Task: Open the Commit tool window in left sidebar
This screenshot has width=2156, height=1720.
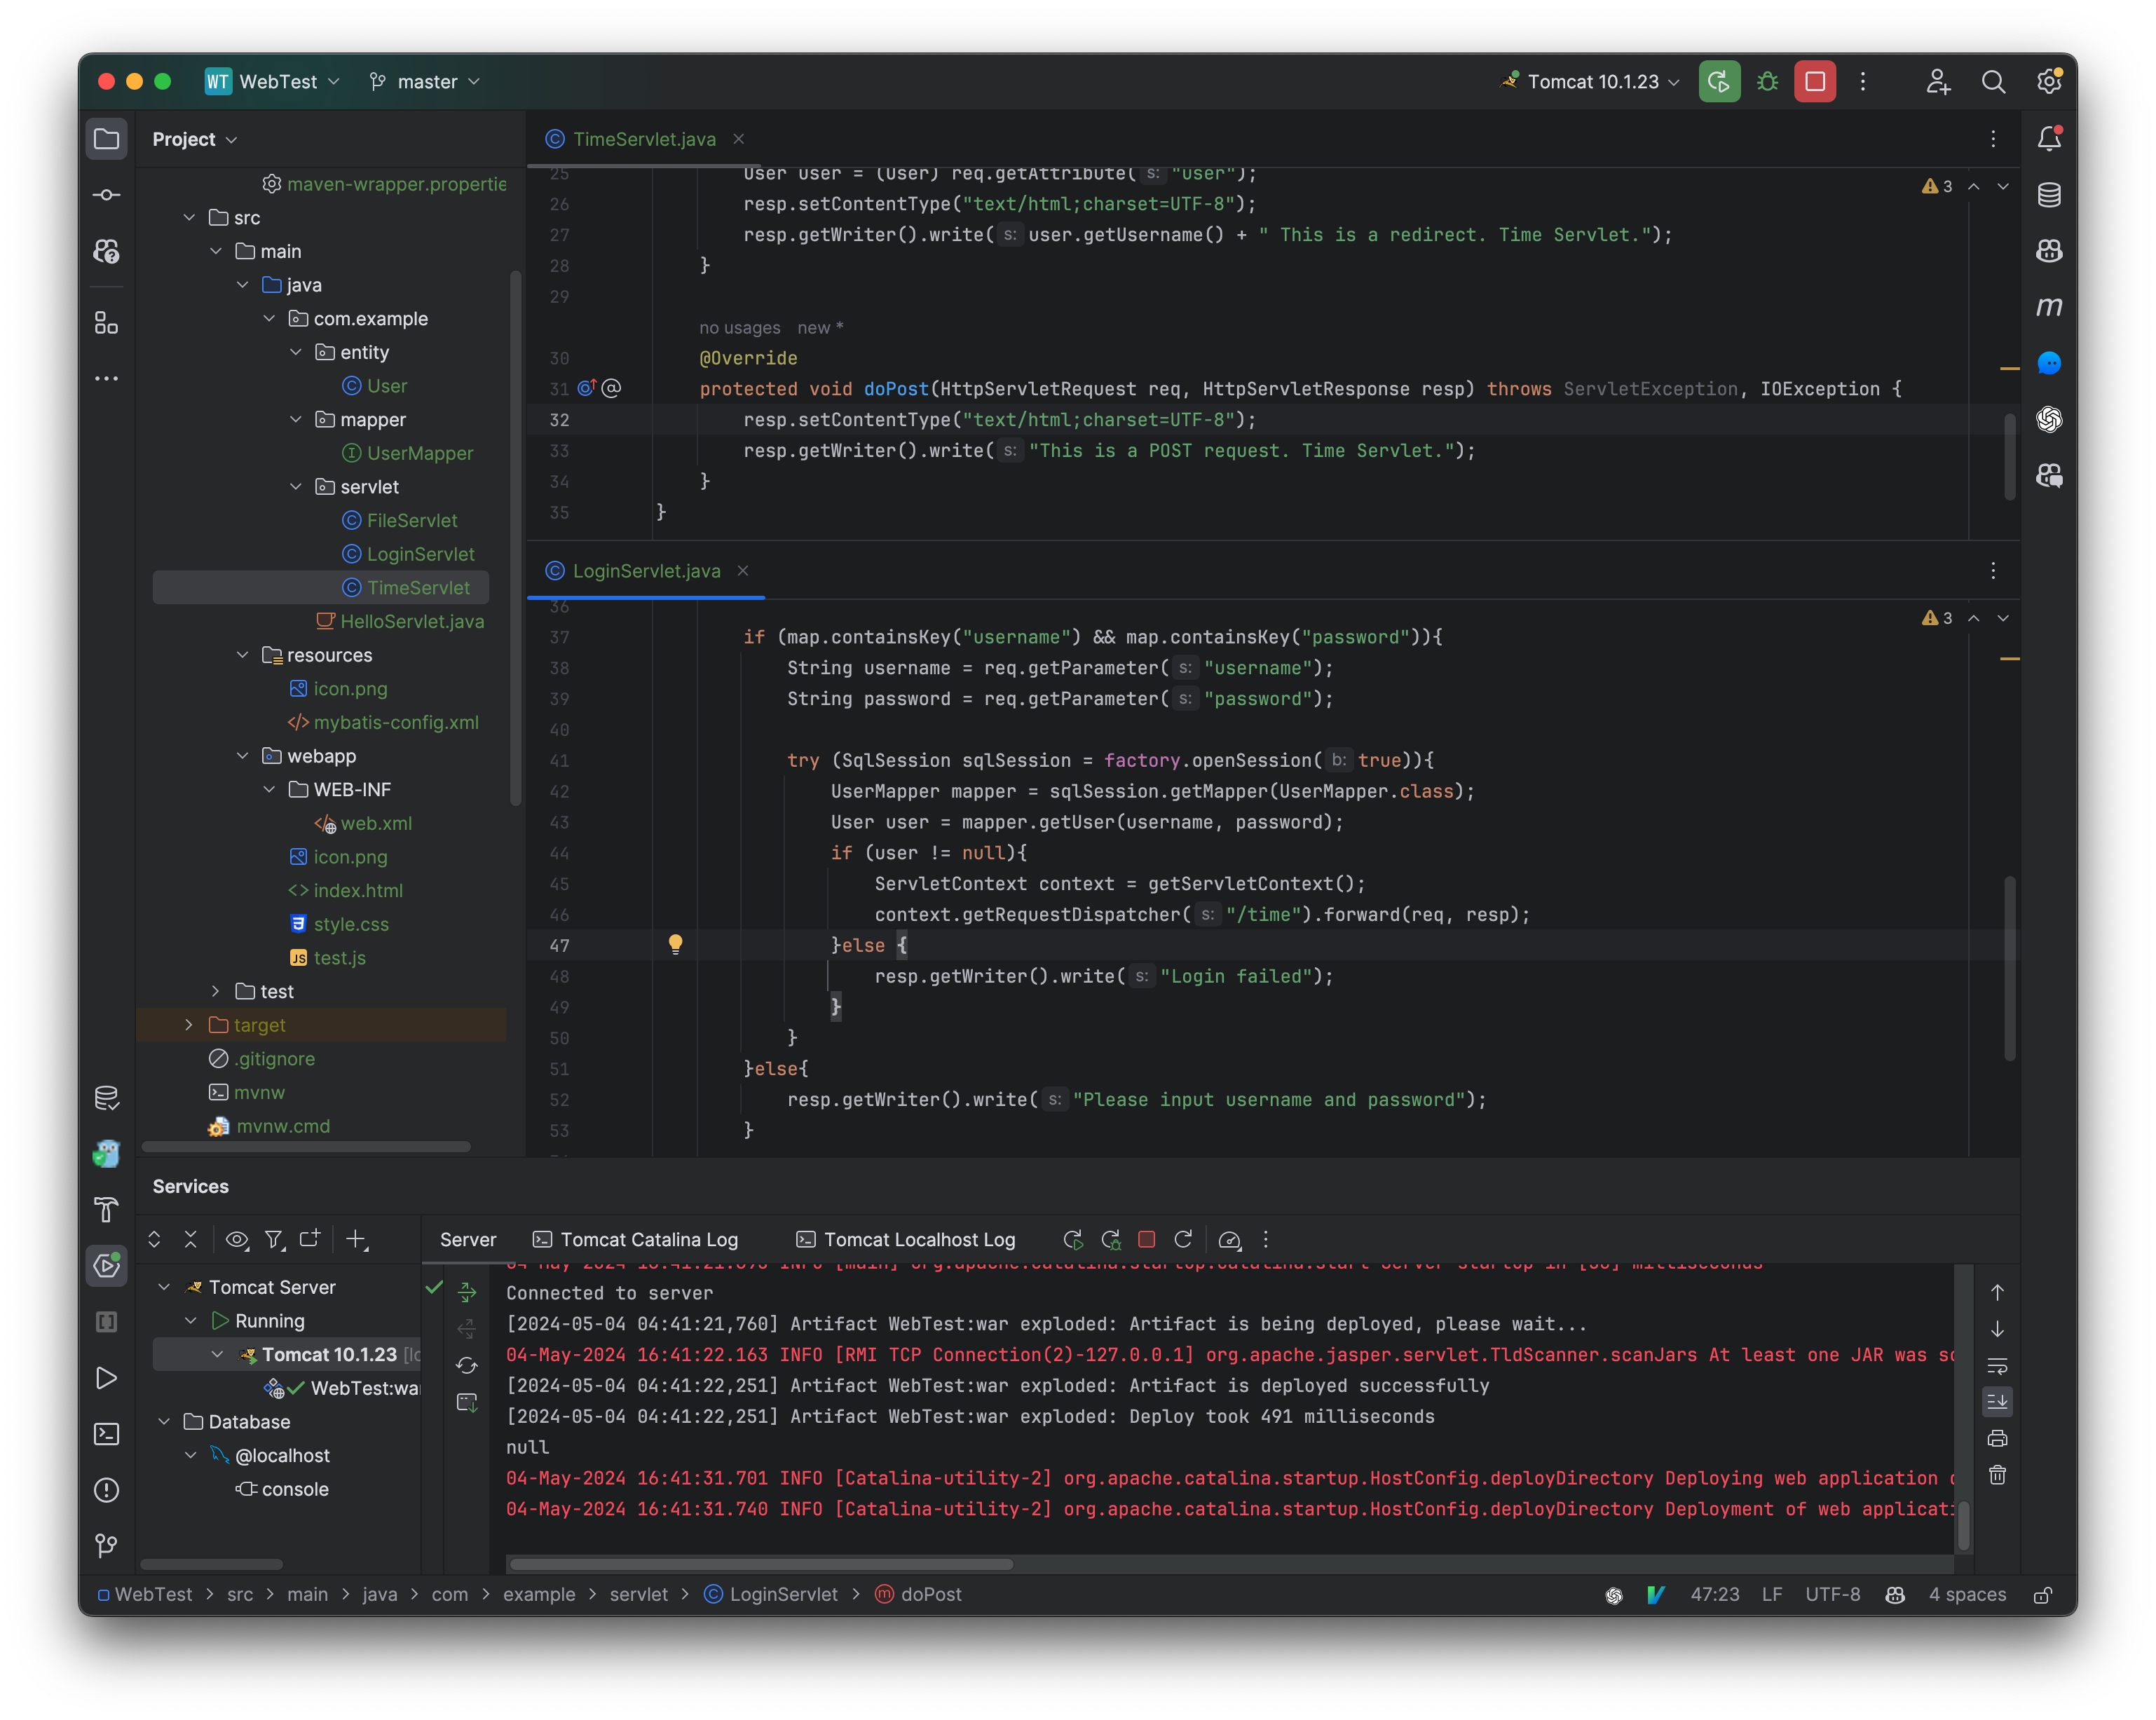Action: pyautogui.click(x=107, y=195)
